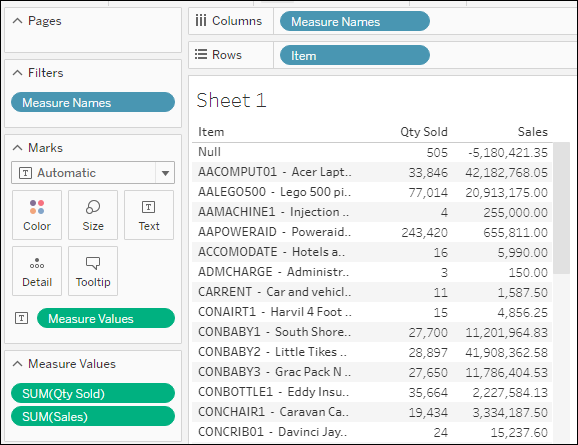Select the Measure Names filter pill

pos(93,102)
